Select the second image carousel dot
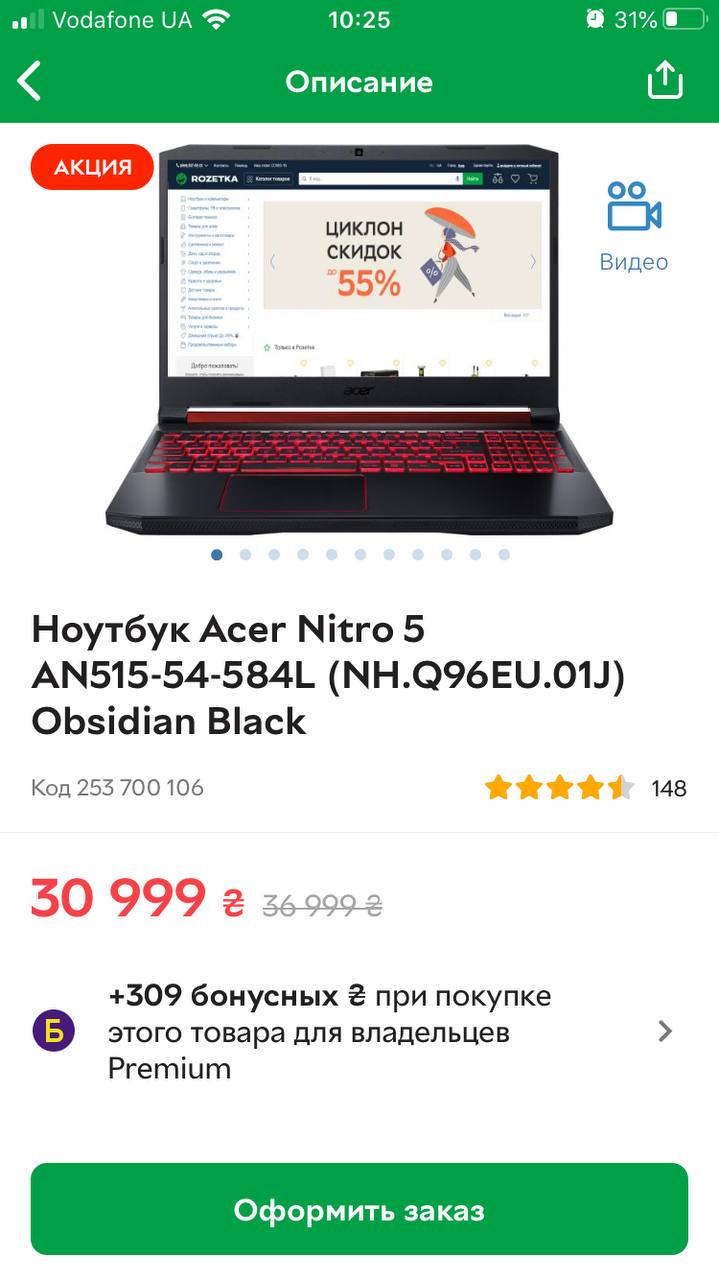The image size is (719, 1280). (245, 554)
